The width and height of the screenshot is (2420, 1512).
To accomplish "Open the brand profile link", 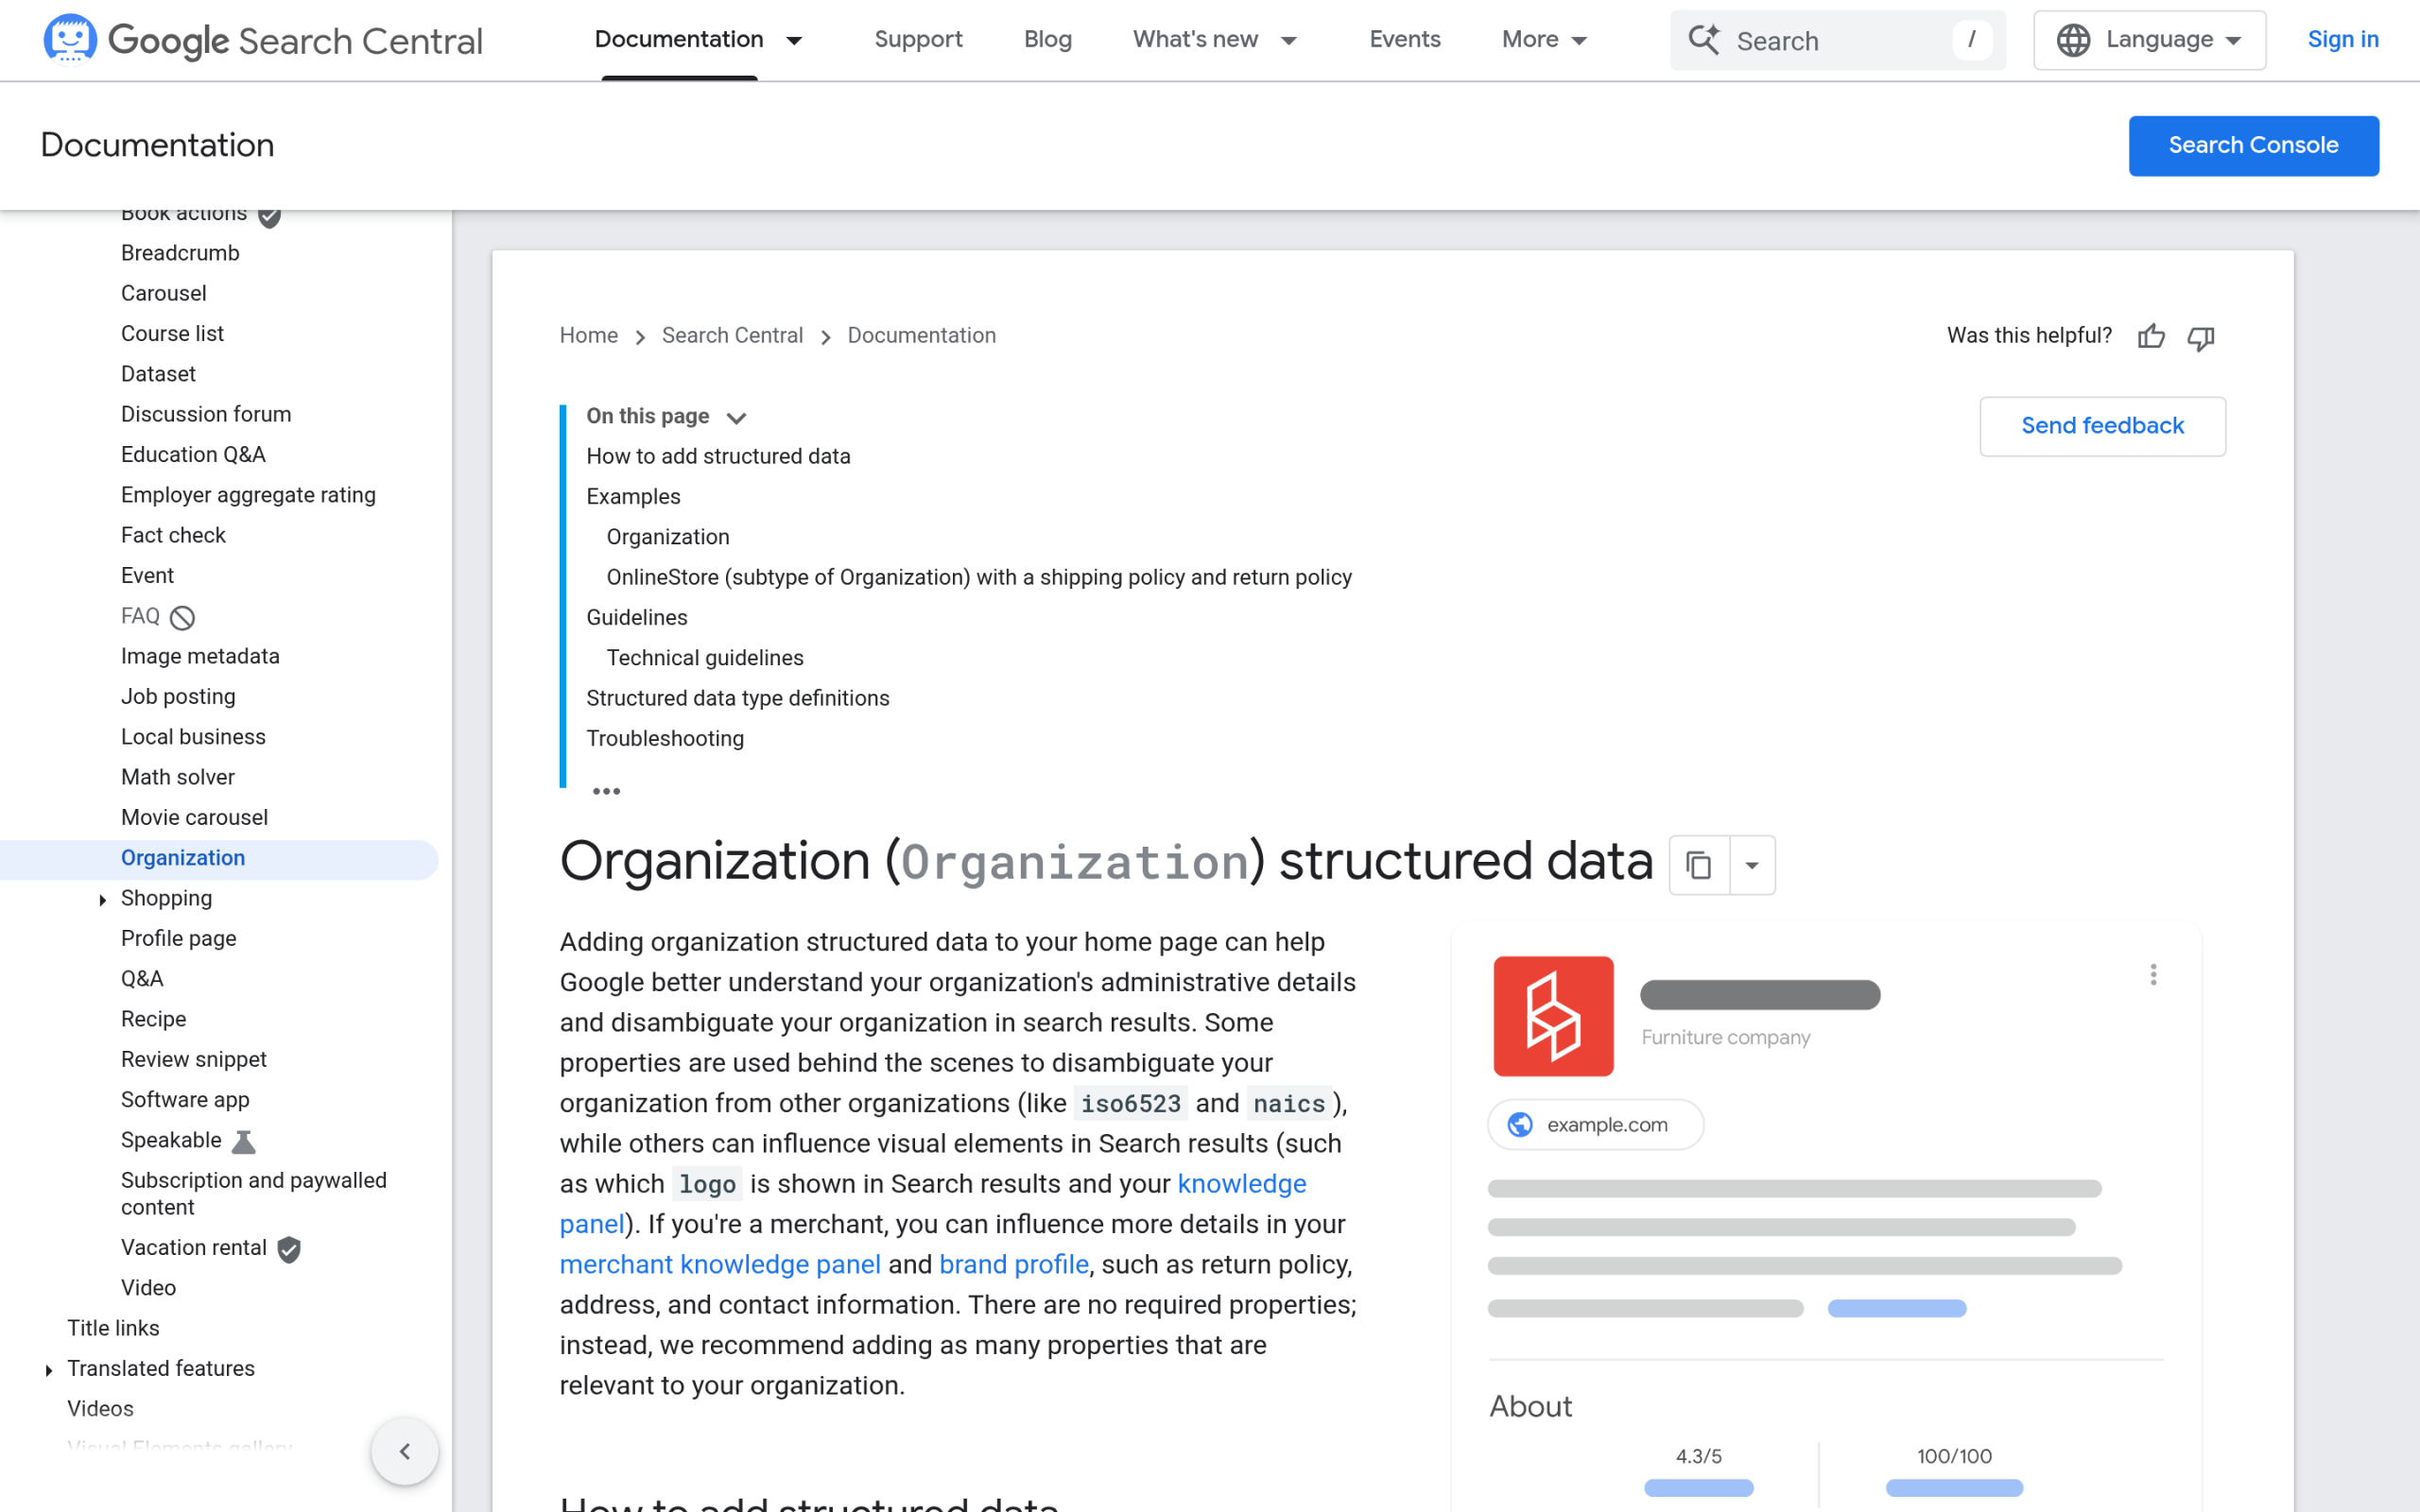I will 1013,1265.
